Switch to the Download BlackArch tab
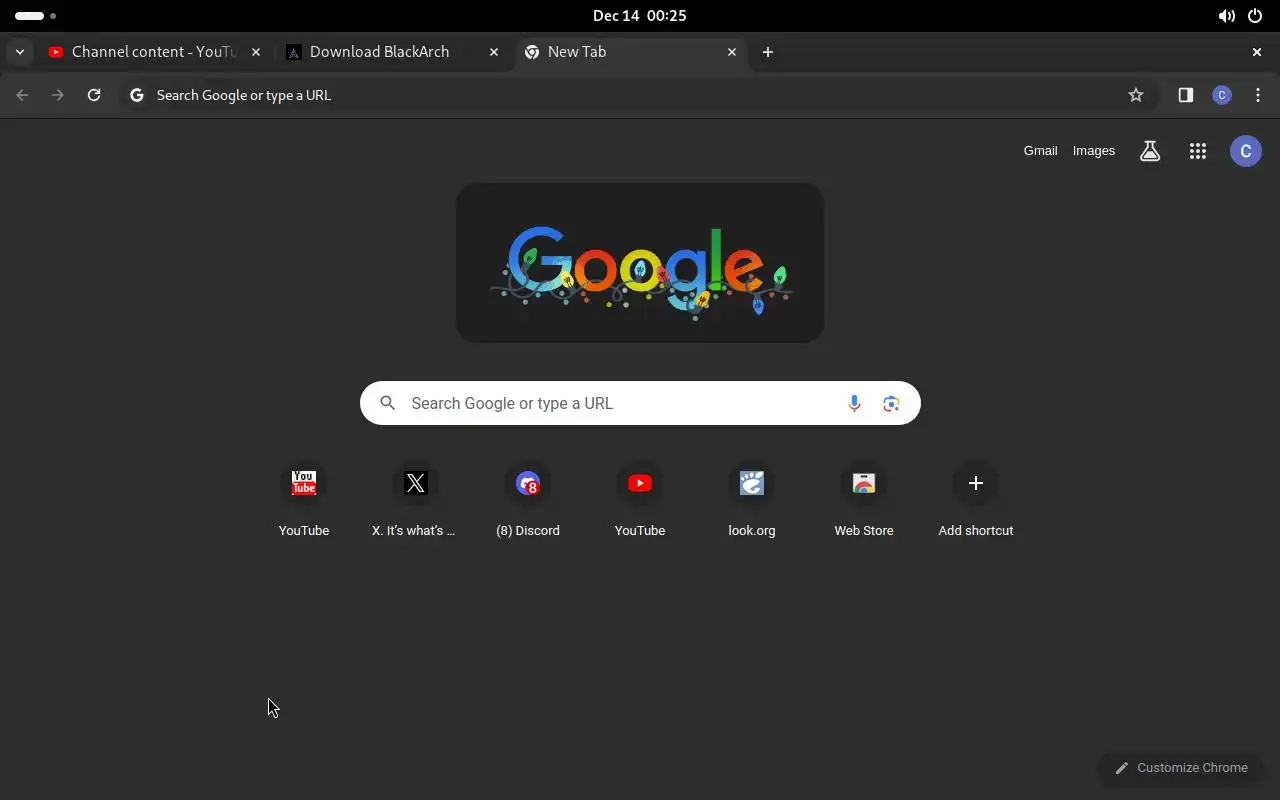 [392, 52]
